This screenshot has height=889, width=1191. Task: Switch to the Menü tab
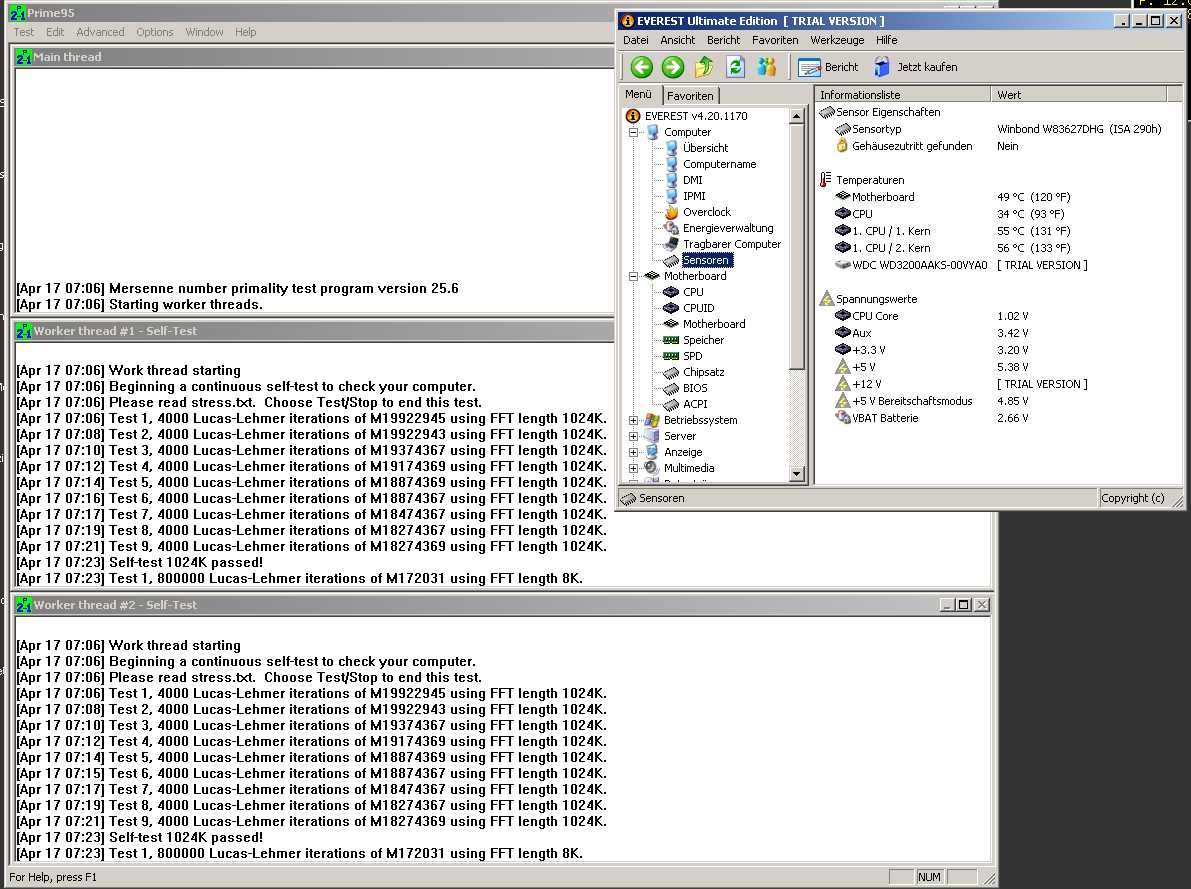coord(638,94)
